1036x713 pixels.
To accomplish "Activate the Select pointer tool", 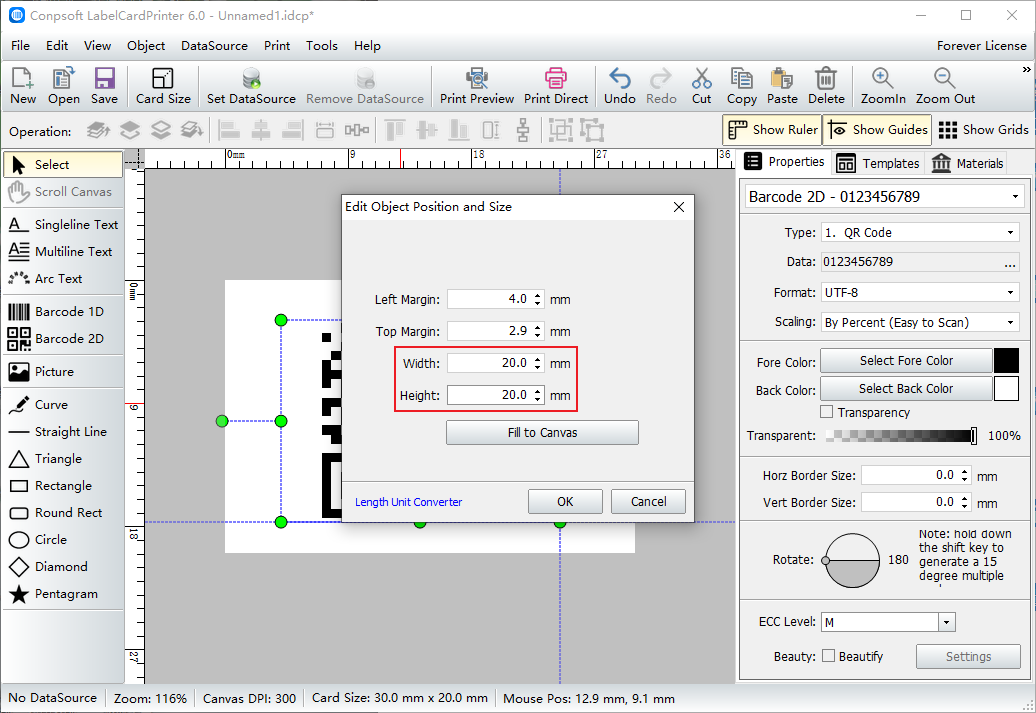I will 63,165.
